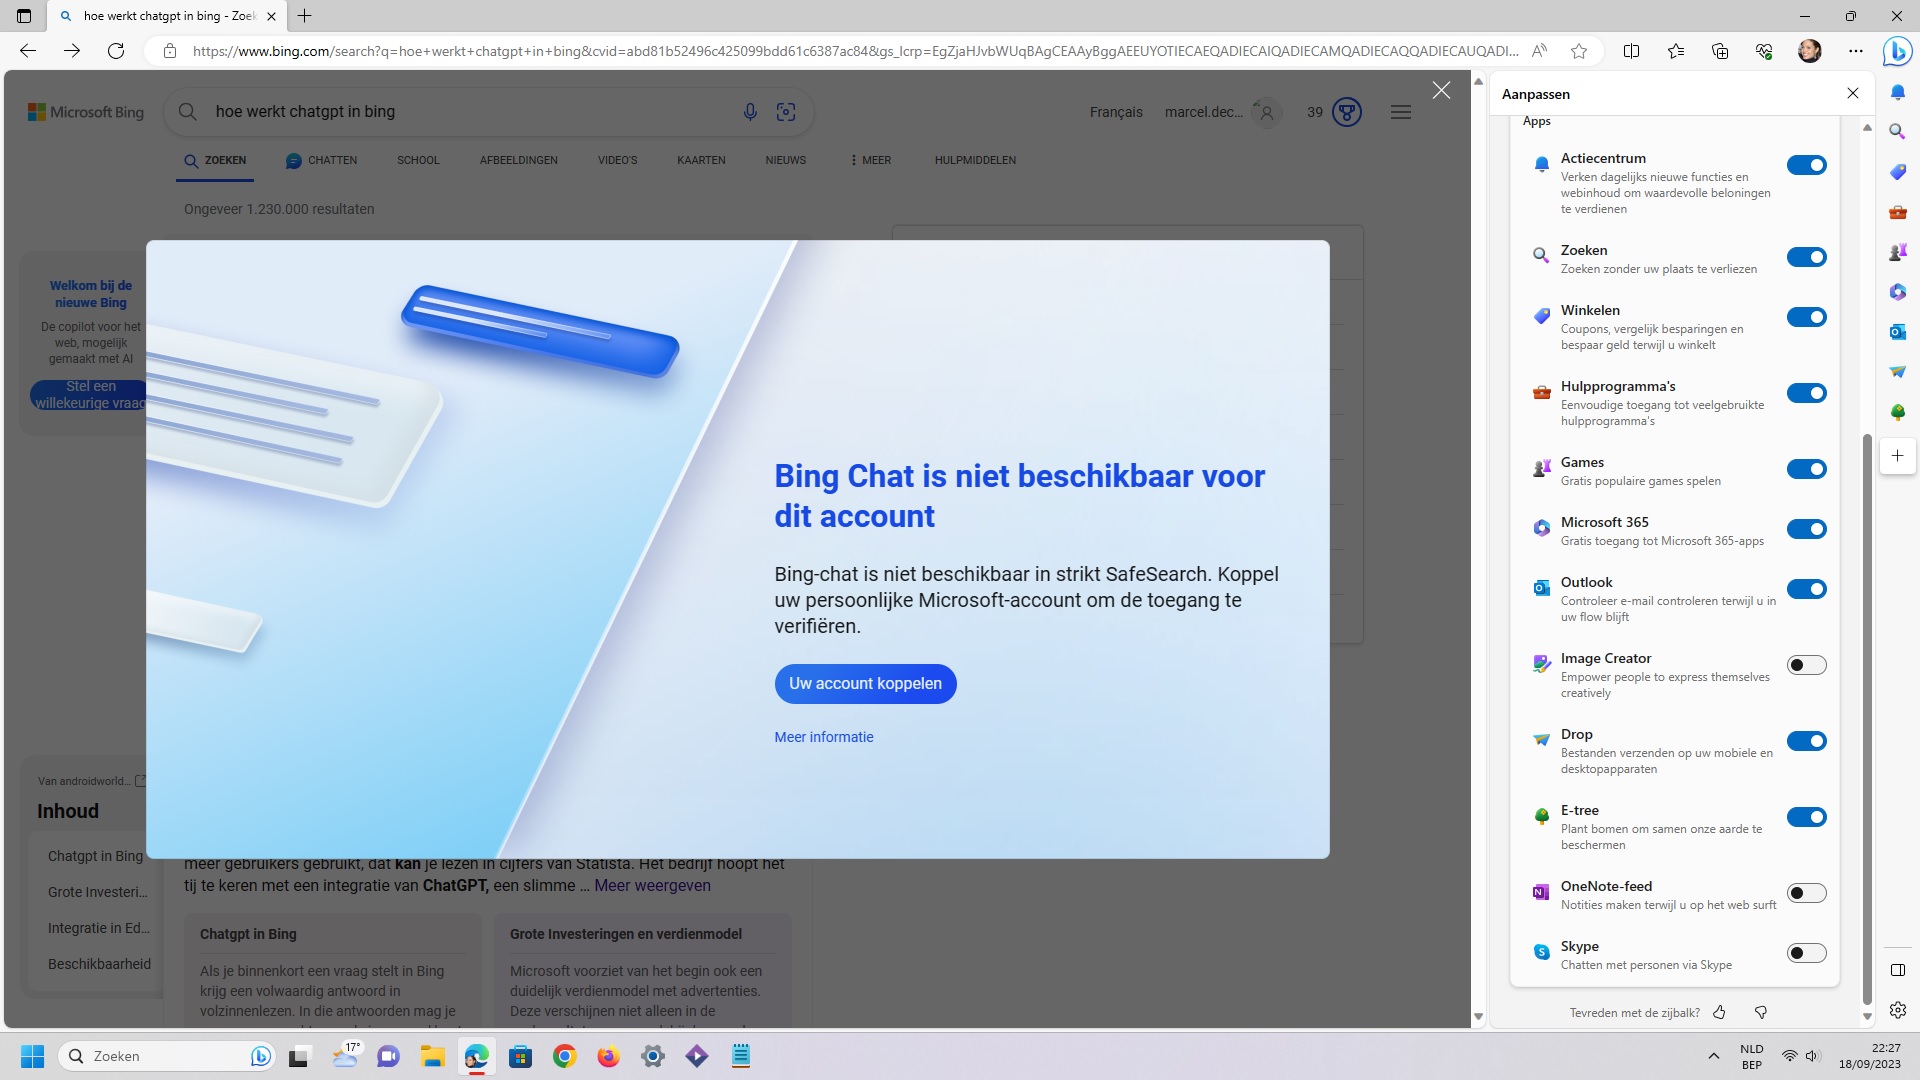The height and width of the screenshot is (1080, 1920).
Task: Click the sidebar notification bell icon
Action: tap(1898, 92)
